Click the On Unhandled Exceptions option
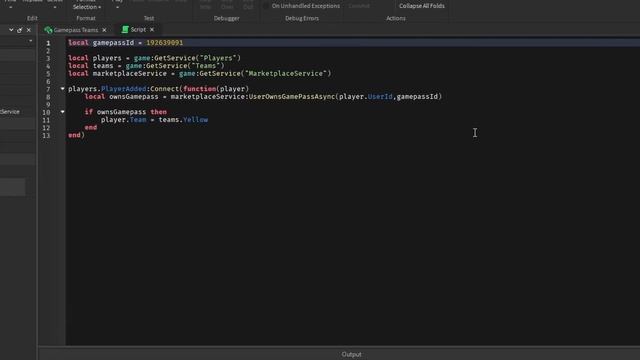 [306, 6]
